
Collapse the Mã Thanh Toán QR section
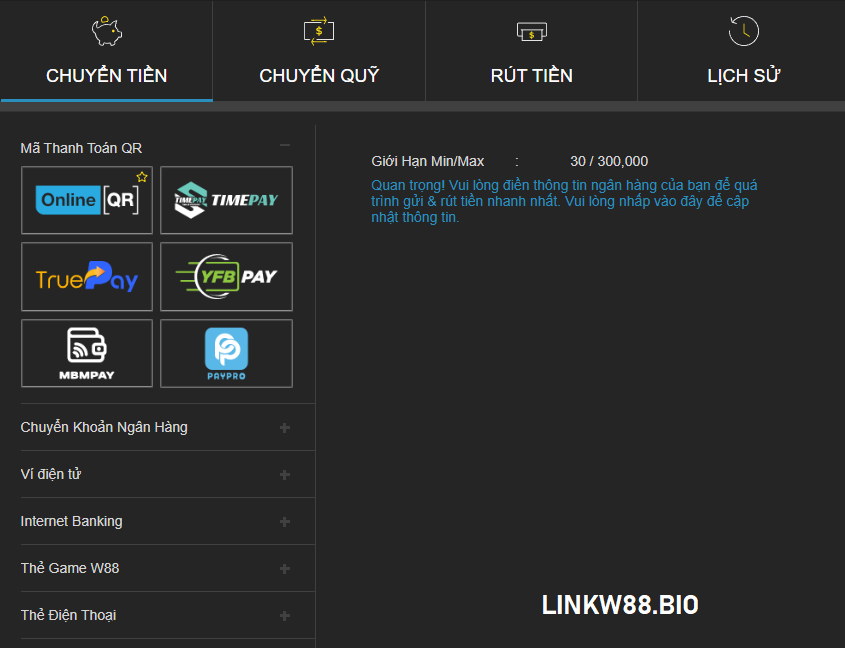[285, 147]
